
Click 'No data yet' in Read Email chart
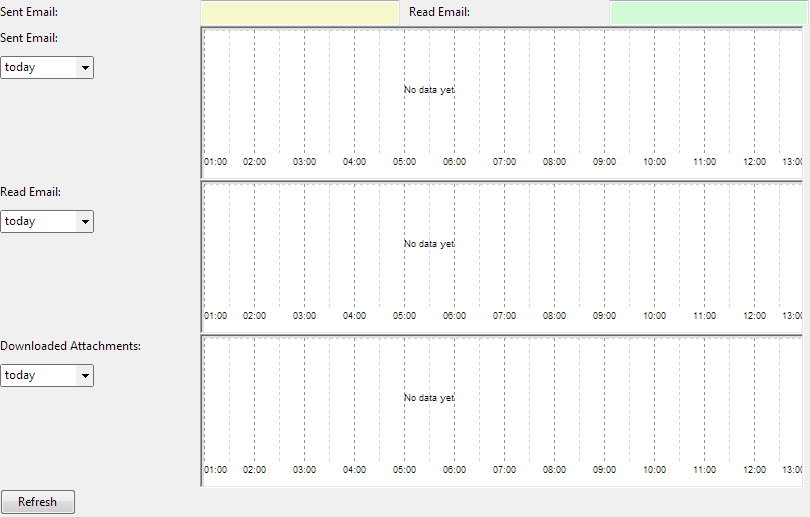pyautogui.click(x=429, y=244)
